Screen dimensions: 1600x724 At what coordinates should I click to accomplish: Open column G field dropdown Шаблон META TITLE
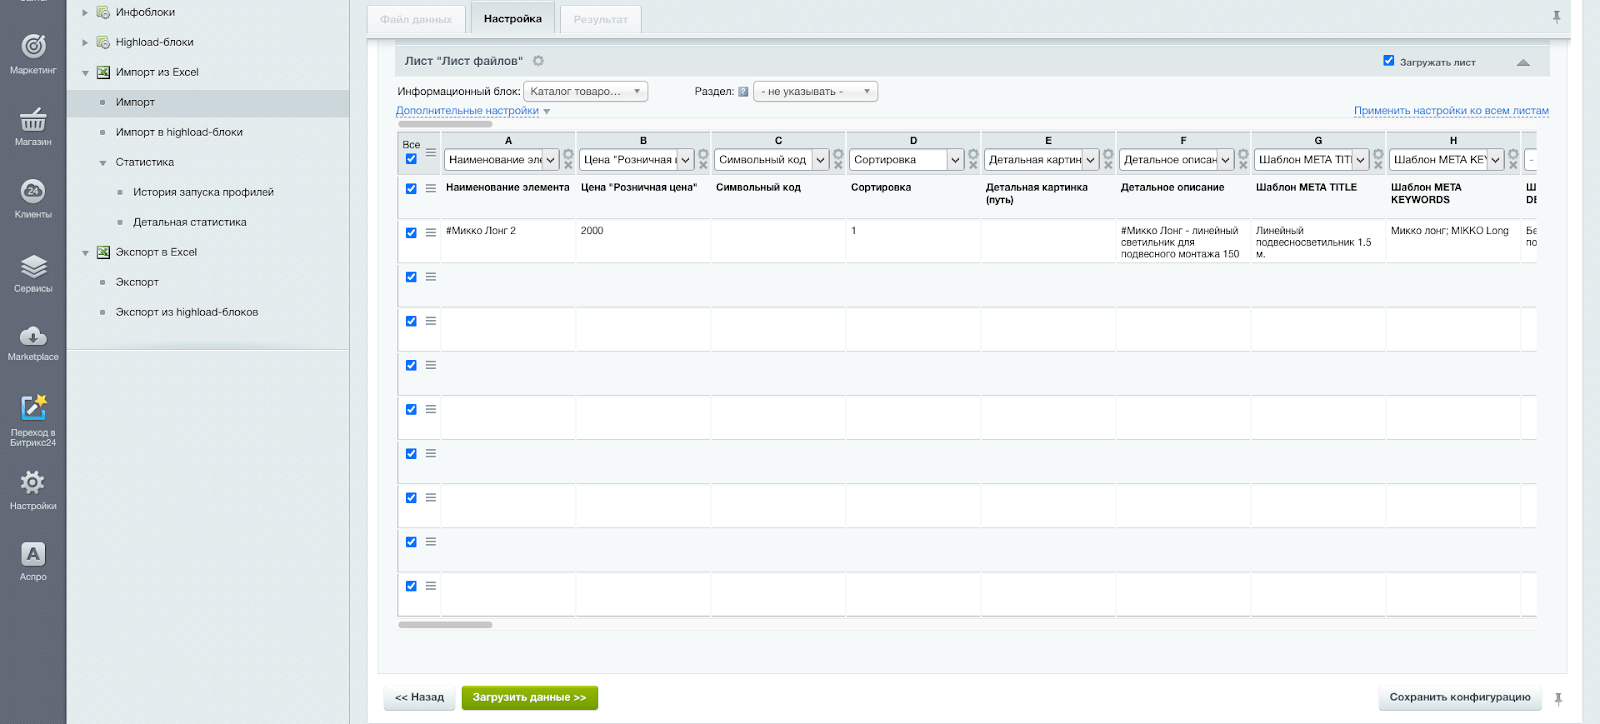1311,160
